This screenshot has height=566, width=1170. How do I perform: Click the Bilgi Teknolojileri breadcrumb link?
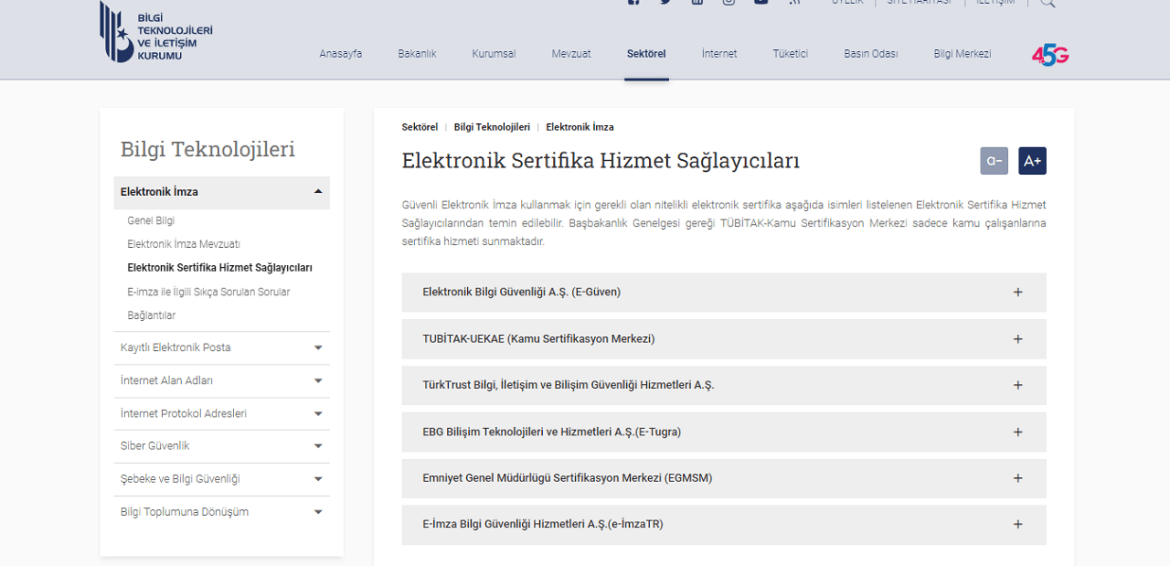tap(491, 128)
